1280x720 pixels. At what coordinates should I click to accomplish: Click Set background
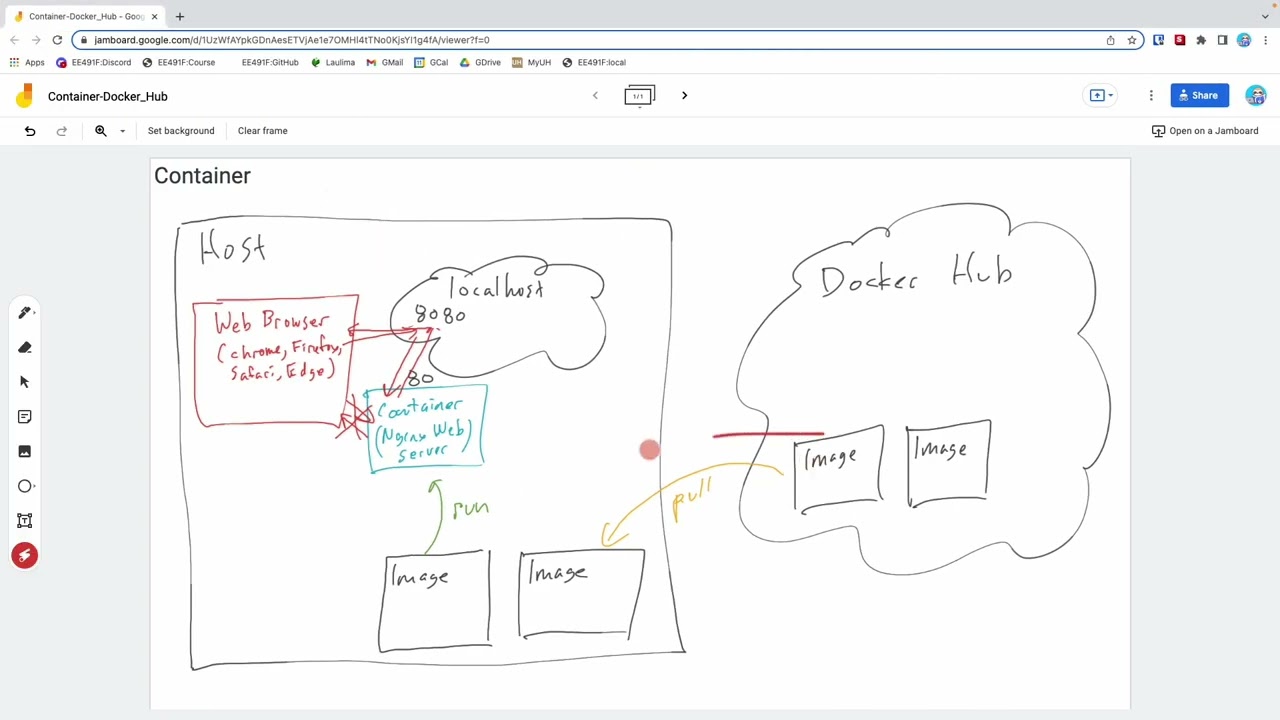click(x=181, y=131)
